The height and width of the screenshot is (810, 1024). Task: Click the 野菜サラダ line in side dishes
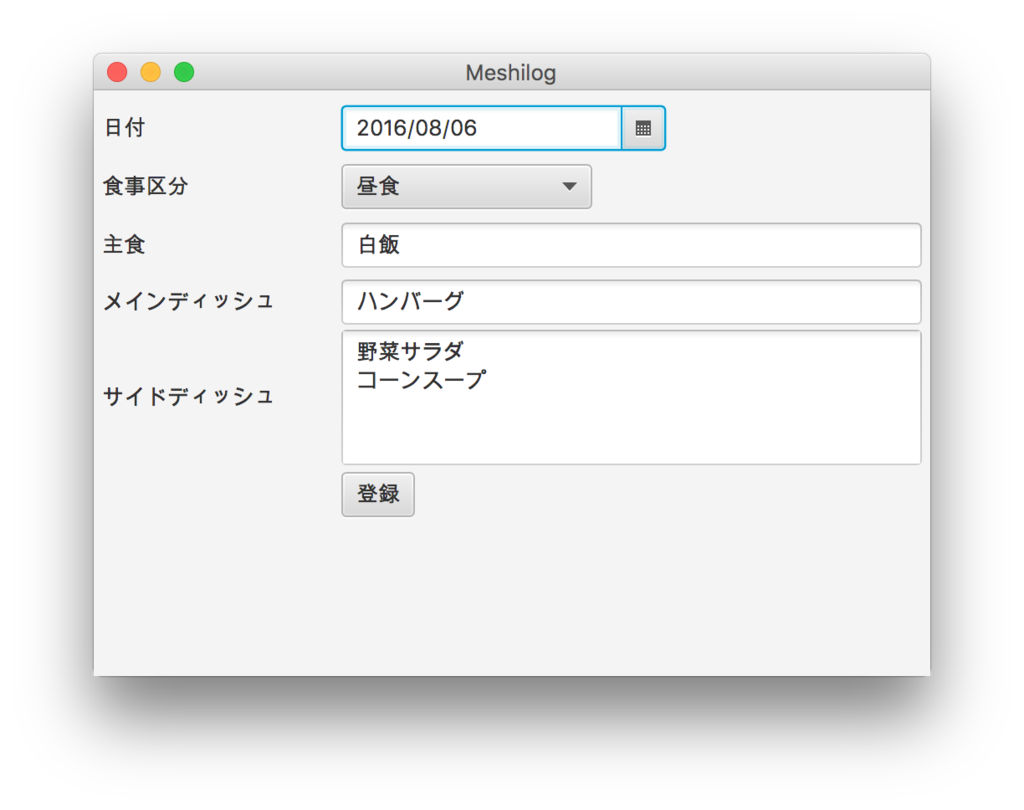(x=410, y=351)
